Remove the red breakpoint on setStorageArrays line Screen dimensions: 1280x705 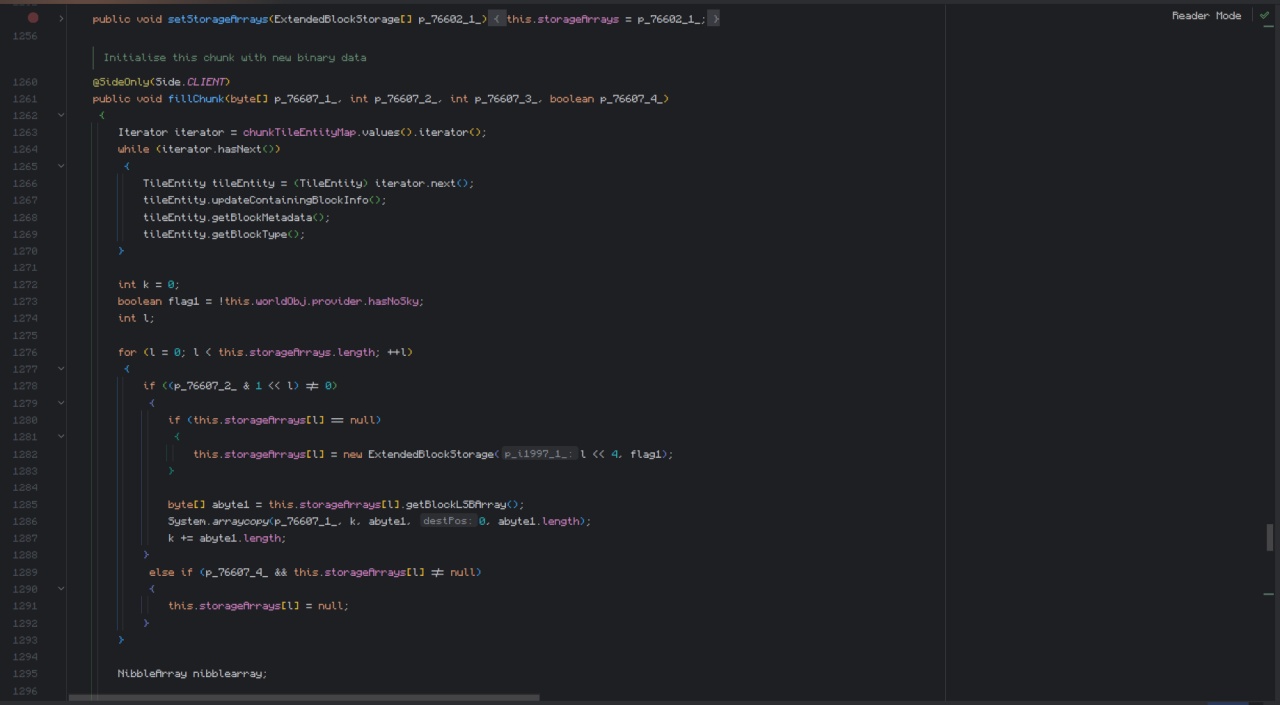[x=33, y=18]
